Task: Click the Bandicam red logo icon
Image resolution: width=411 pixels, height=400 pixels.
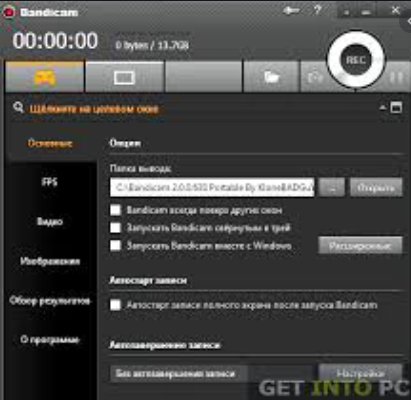Action: (9, 12)
